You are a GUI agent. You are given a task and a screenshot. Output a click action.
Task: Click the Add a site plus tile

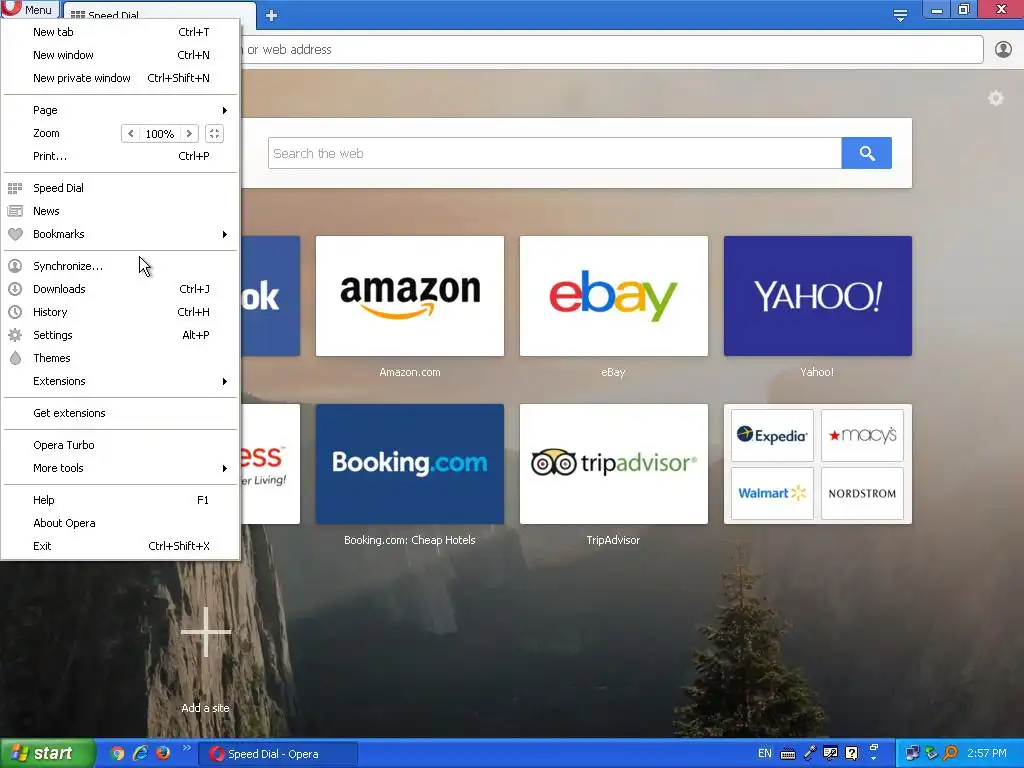coord(206,632)
